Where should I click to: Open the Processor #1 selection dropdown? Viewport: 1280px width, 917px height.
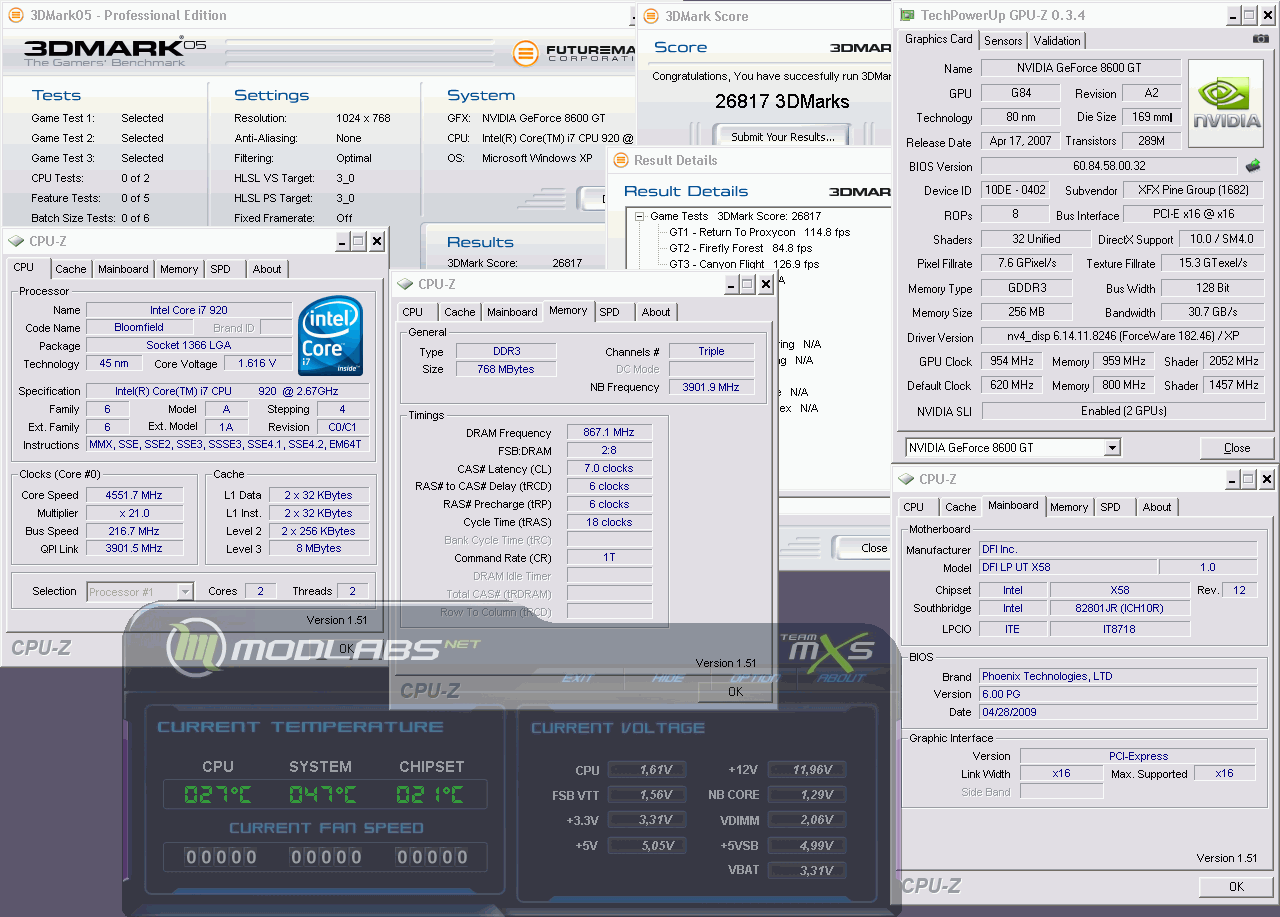[184, 591]
